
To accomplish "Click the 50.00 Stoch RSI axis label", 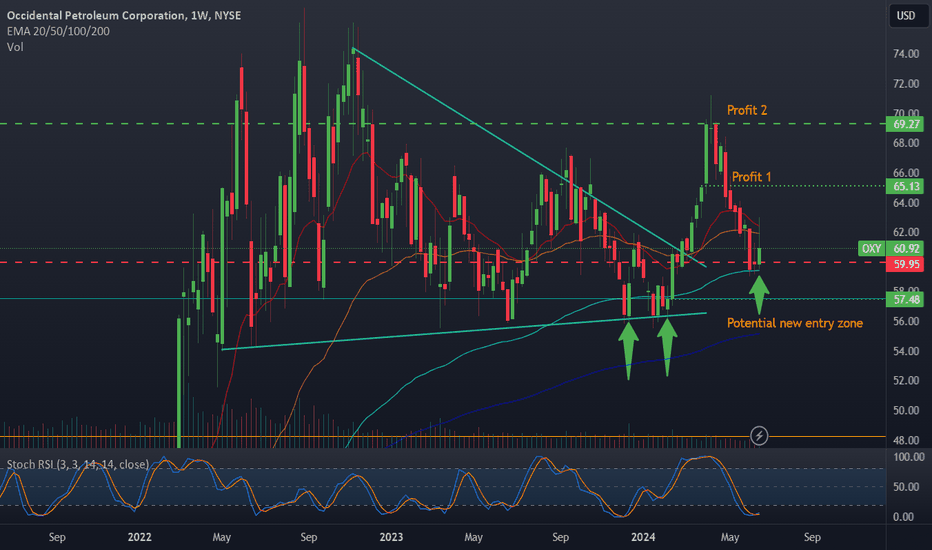I will coord(906,487).
